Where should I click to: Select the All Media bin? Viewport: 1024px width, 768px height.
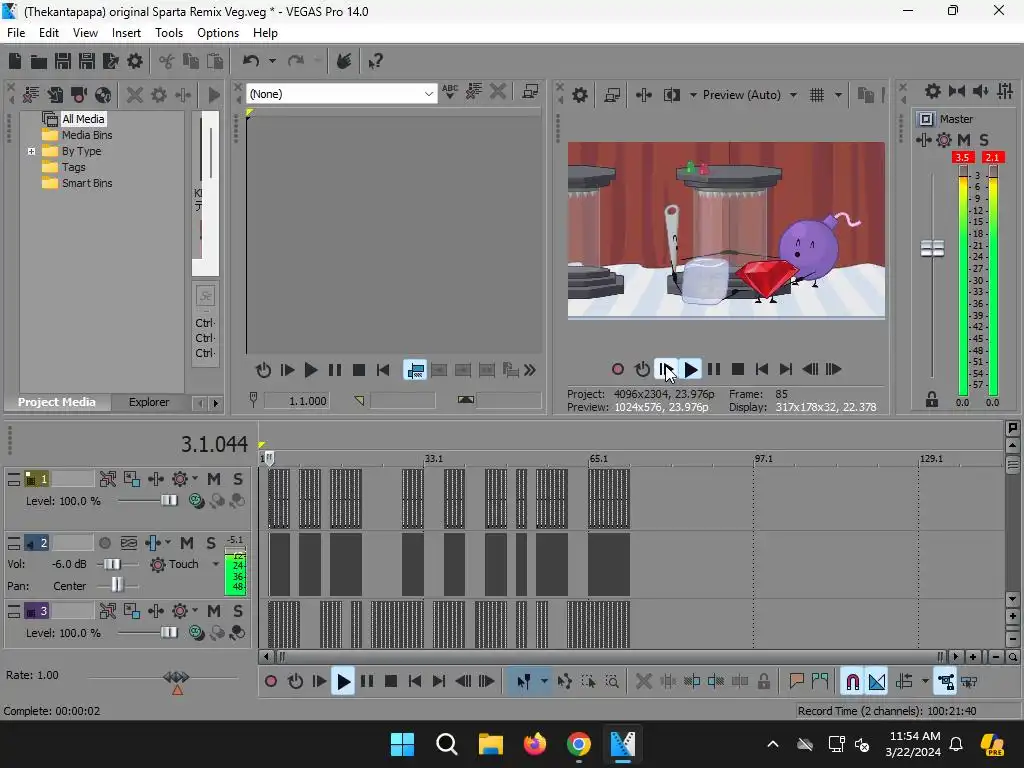click(83, 119)
